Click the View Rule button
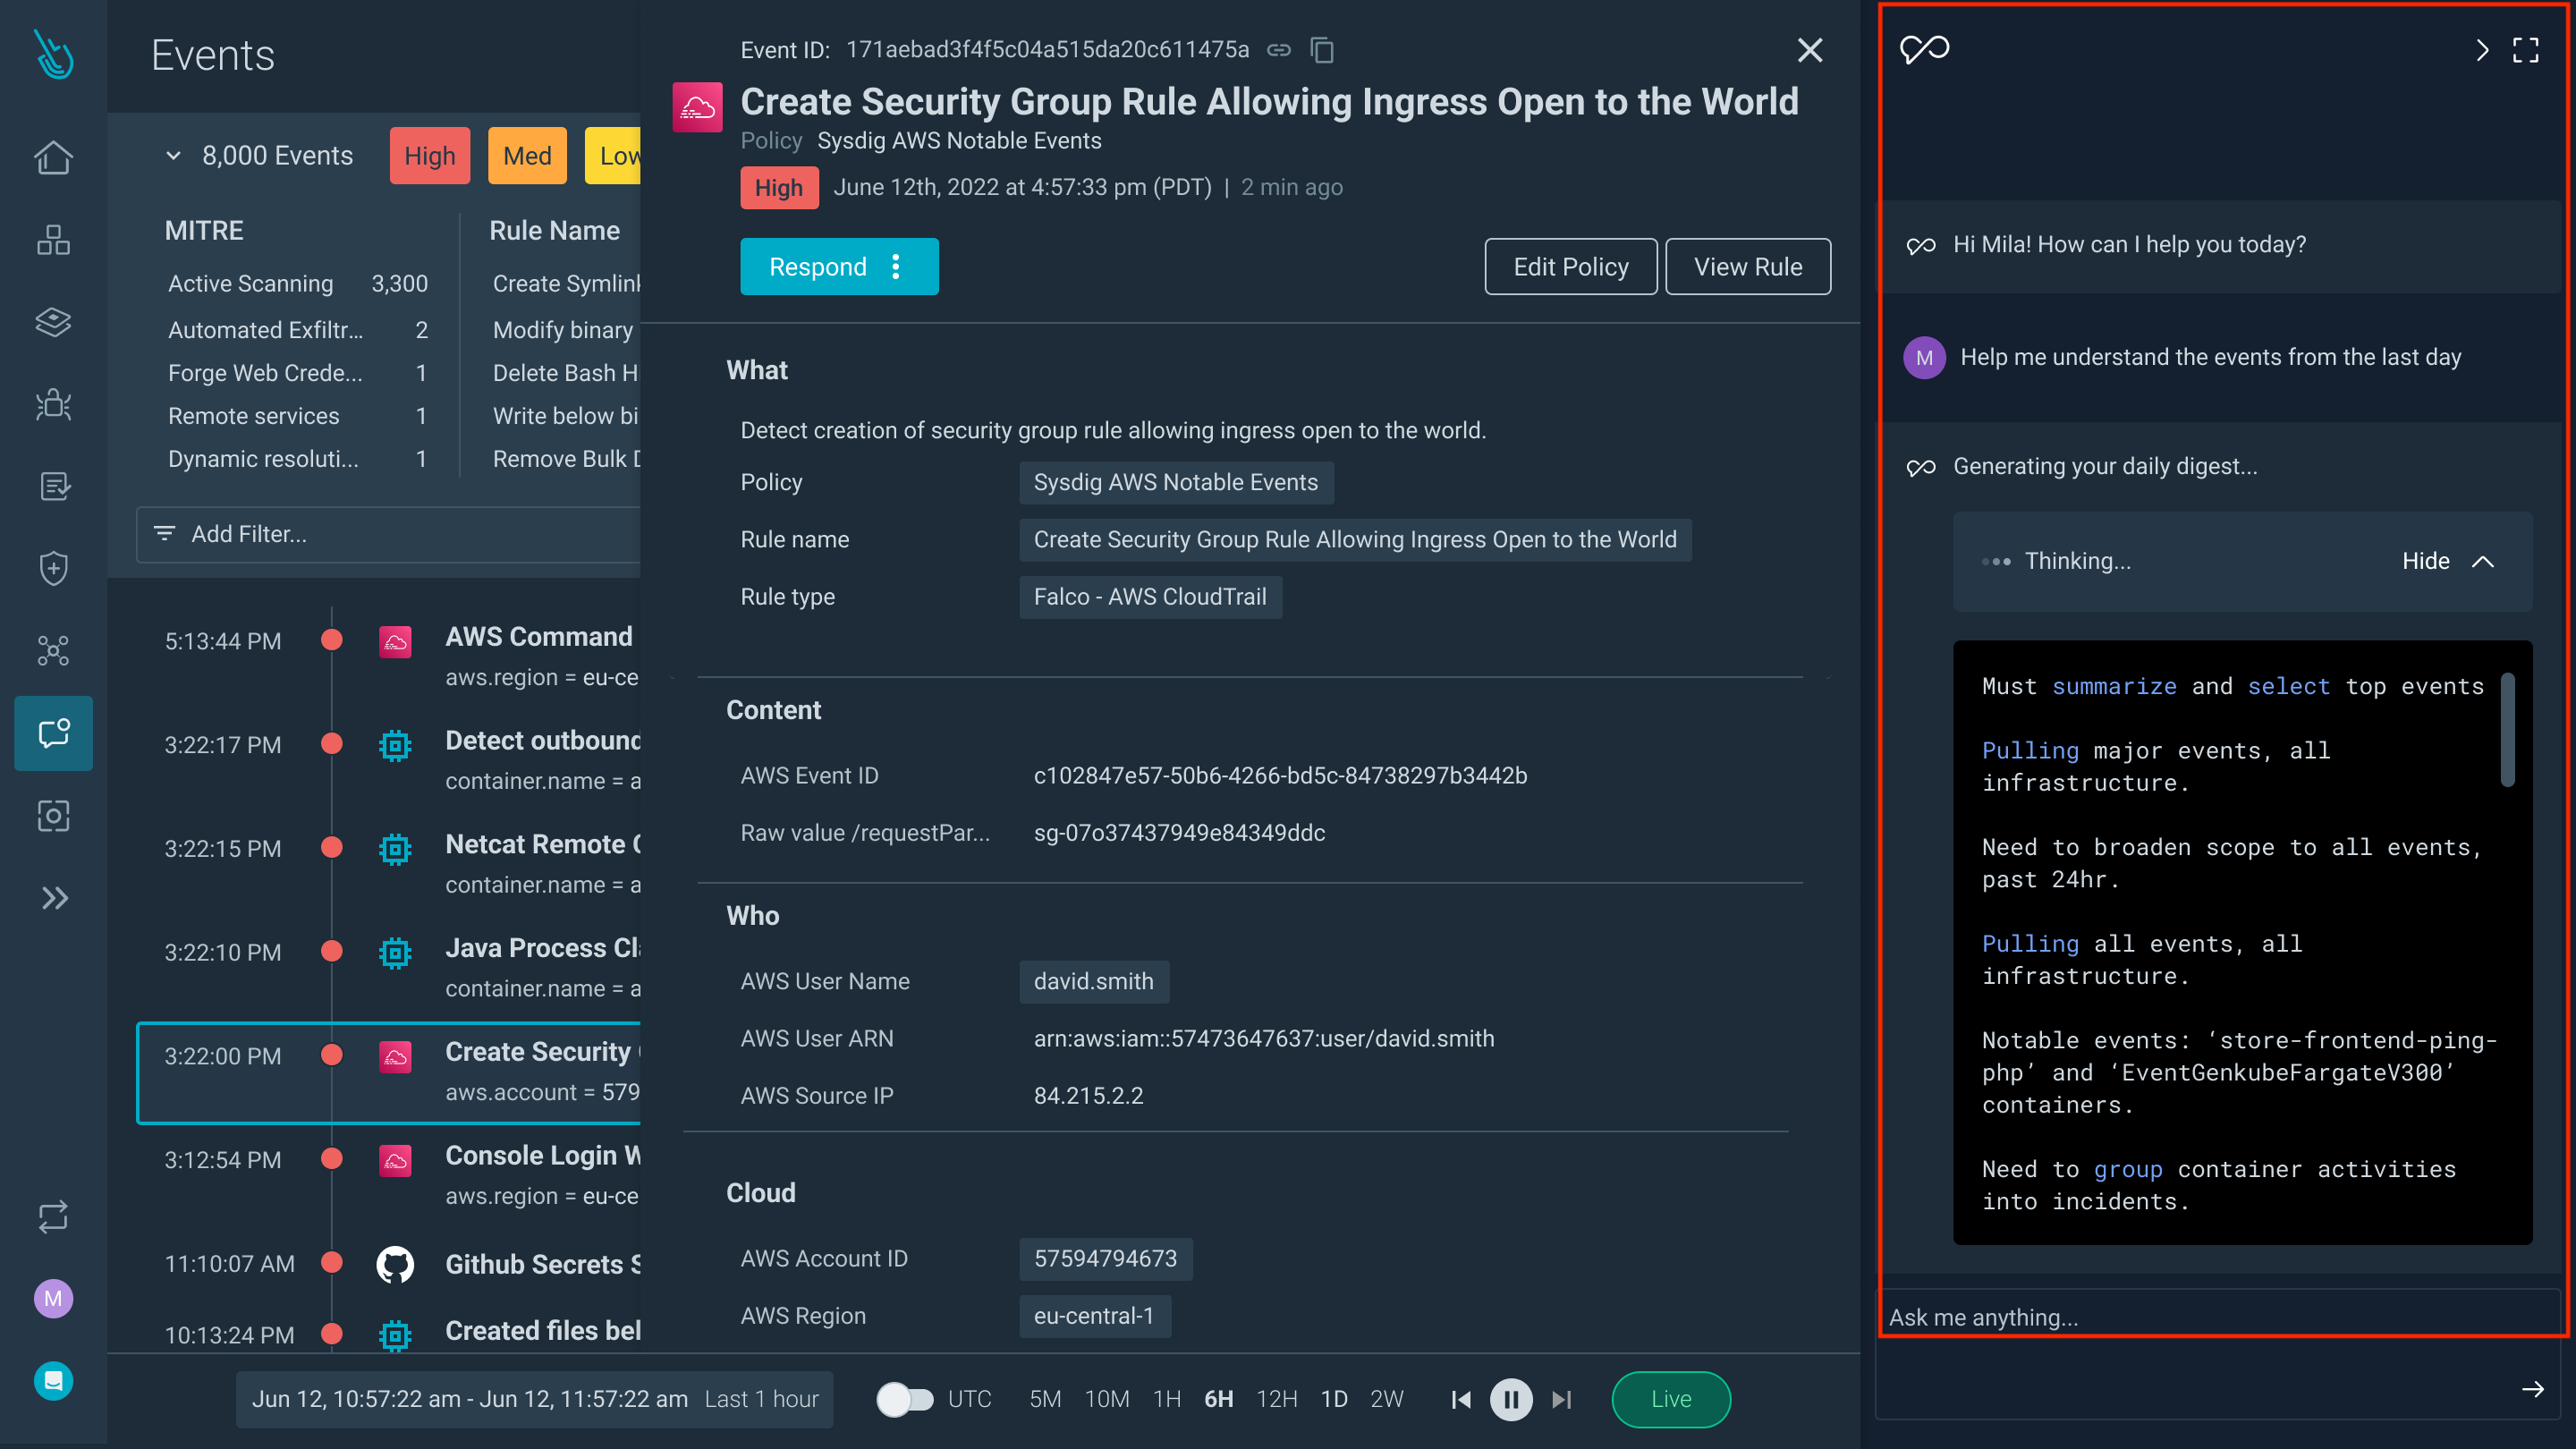 pyautogui.click(x=1747, y=267)
